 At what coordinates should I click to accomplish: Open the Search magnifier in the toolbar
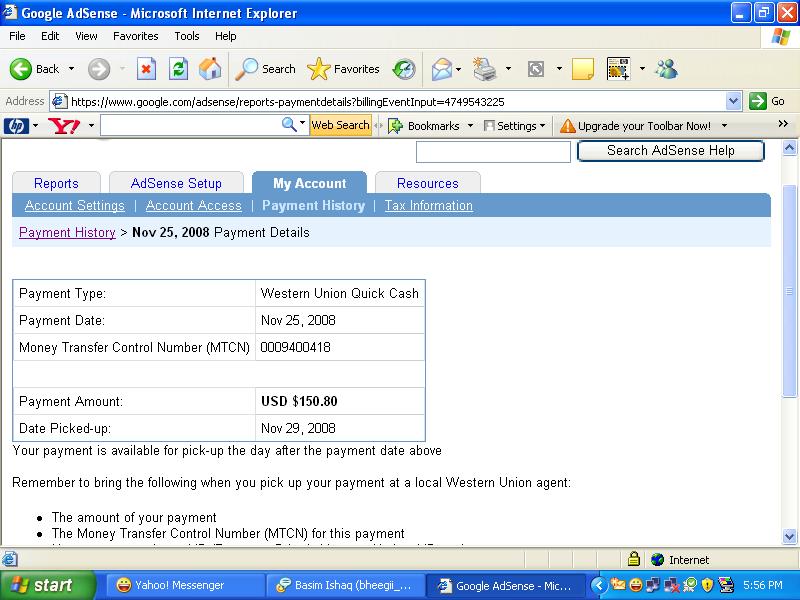tap(247, 69)
